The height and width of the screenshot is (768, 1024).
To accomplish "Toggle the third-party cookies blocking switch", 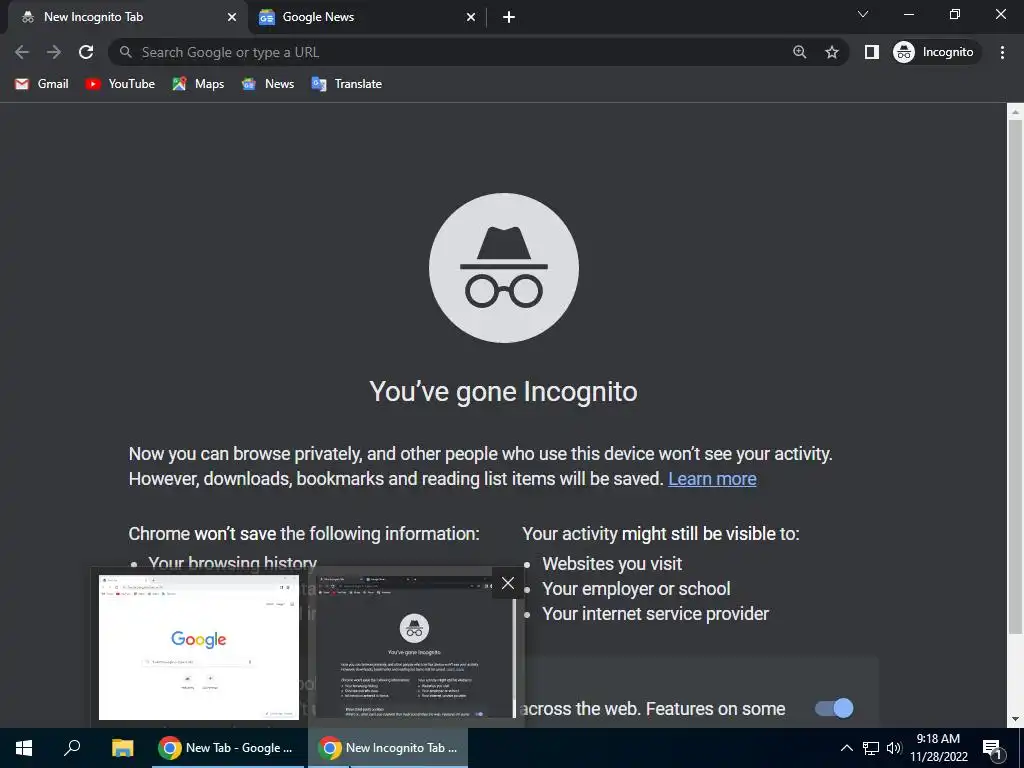I will 834,708.
